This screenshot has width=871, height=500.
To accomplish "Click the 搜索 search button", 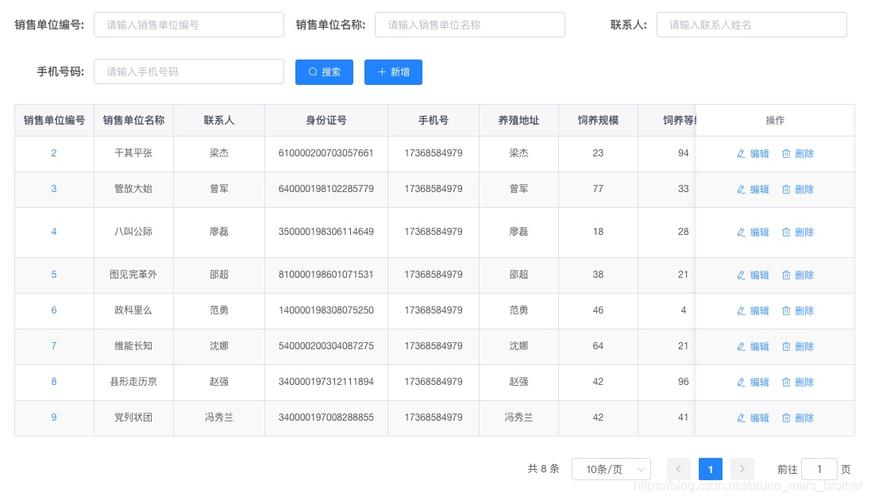I will click(x=324, y=72).
